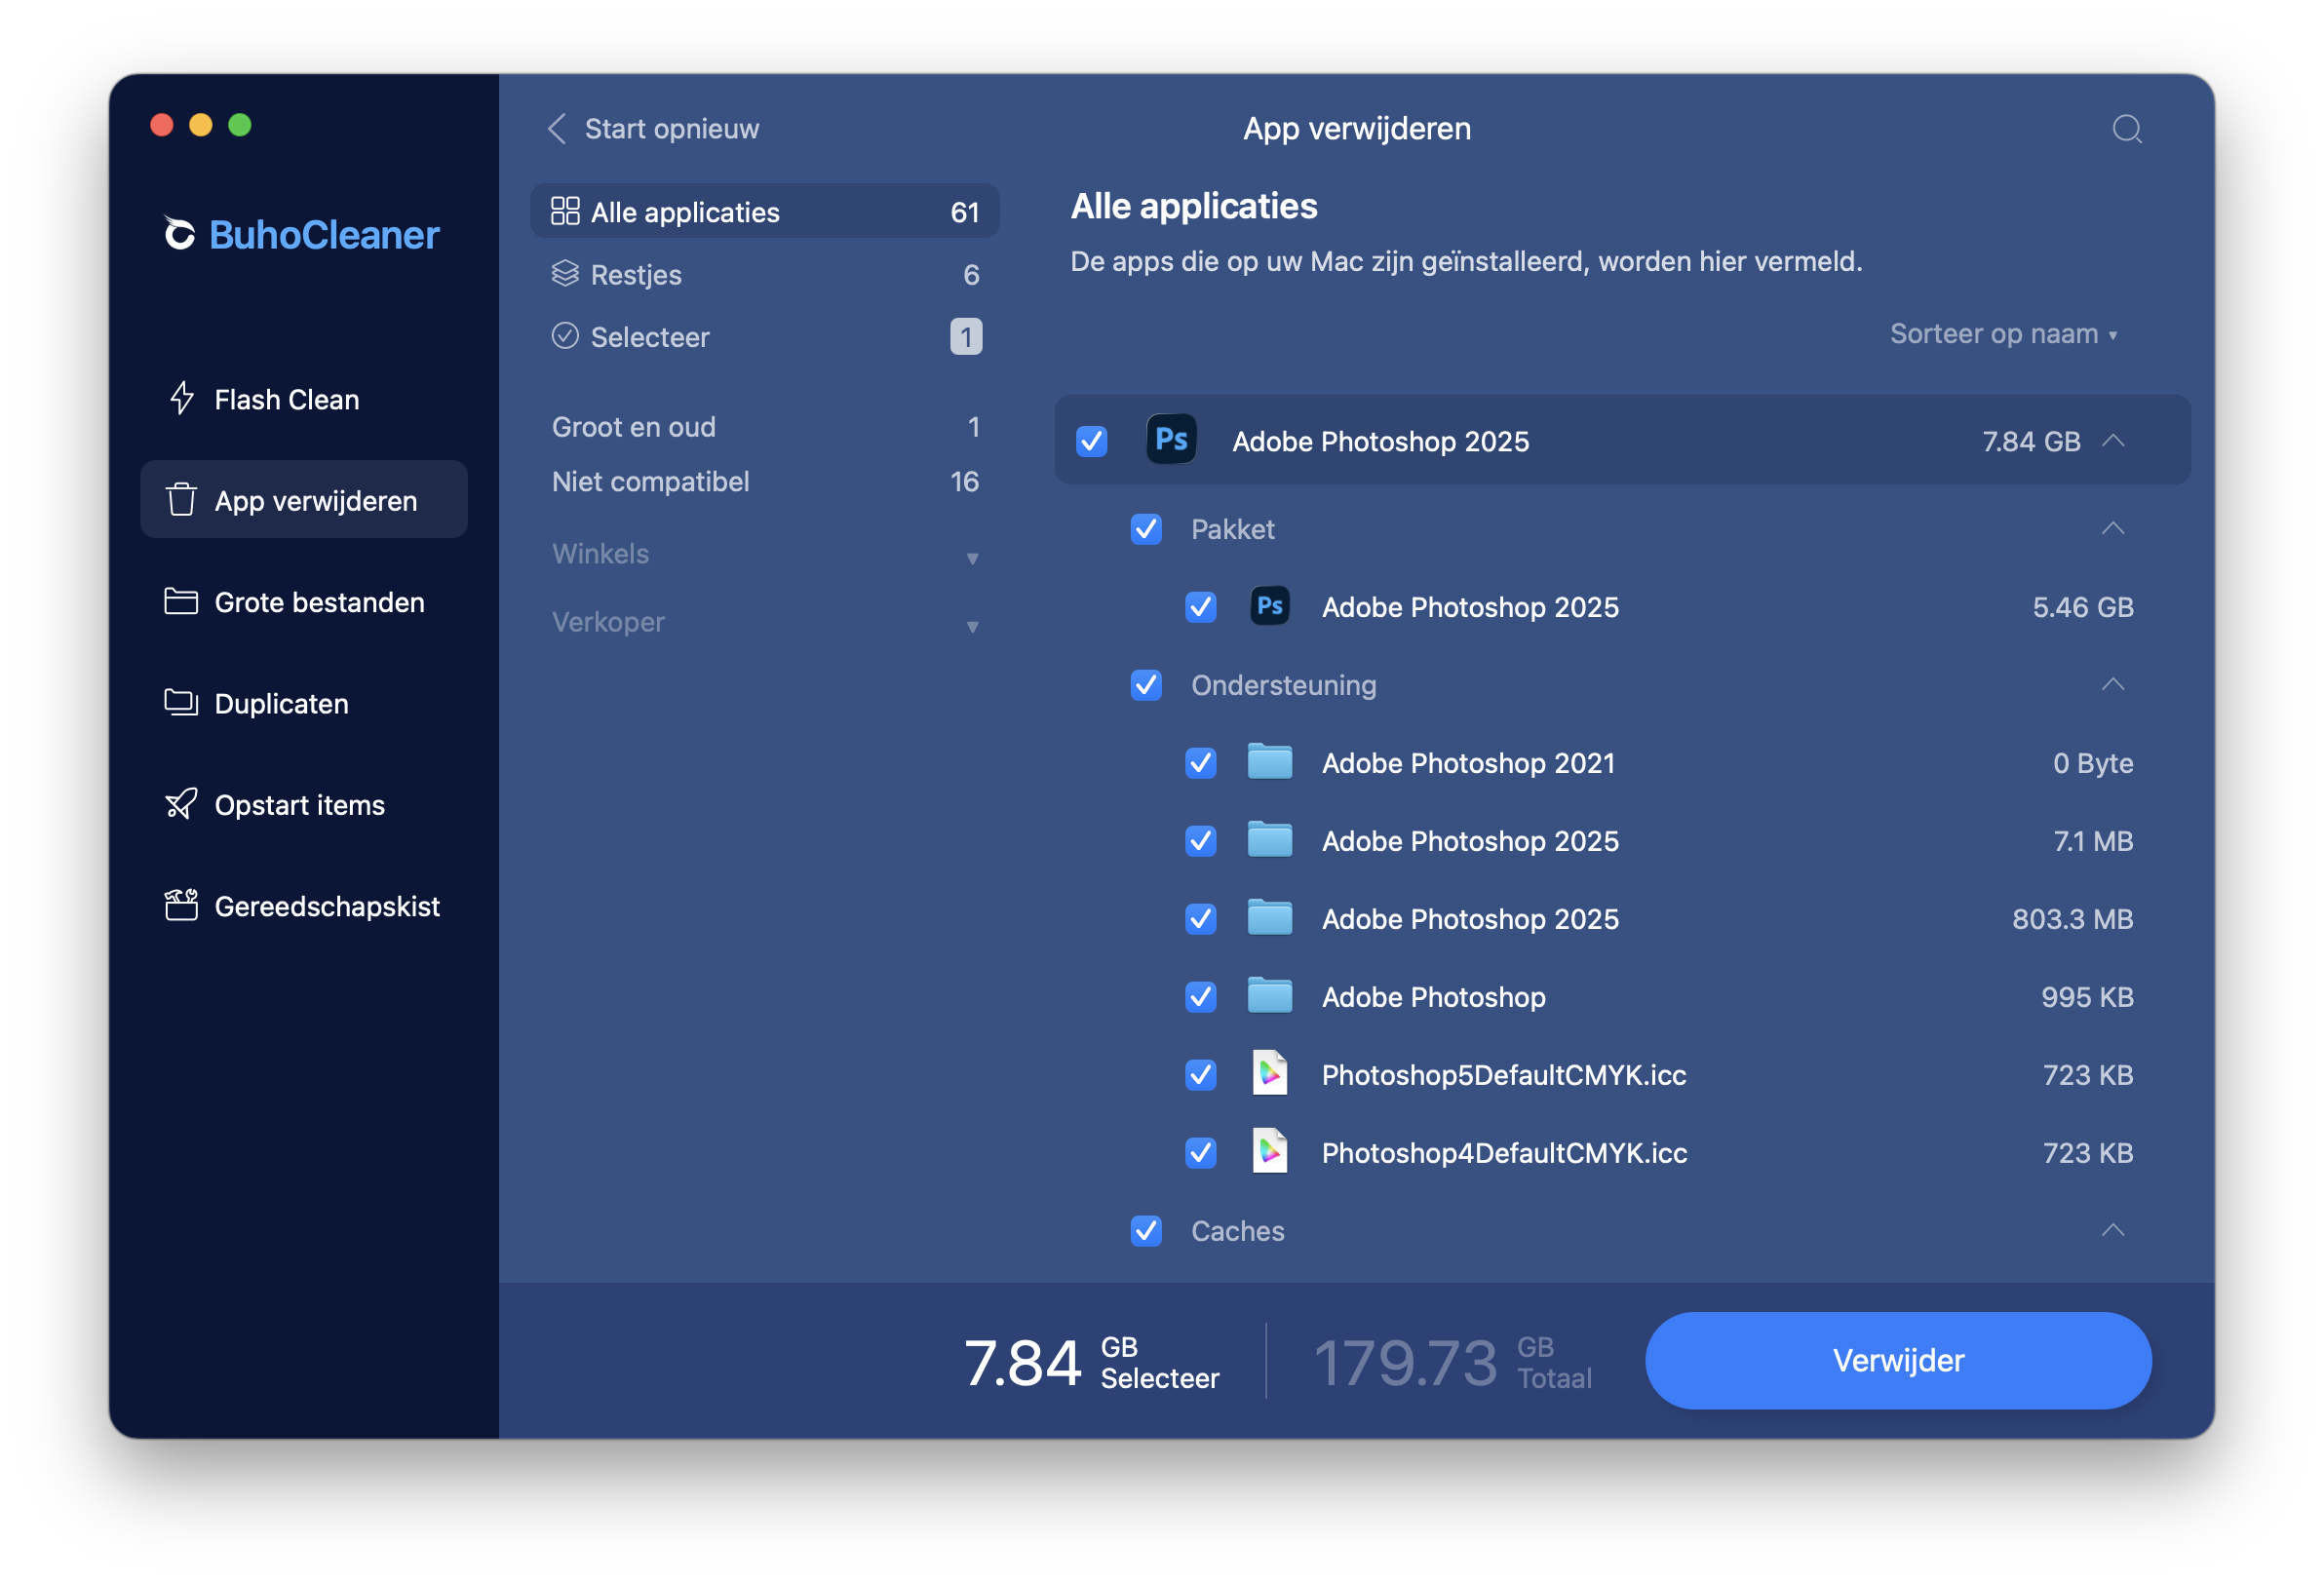Click the Verwijder button

tap(1897, 1360)
